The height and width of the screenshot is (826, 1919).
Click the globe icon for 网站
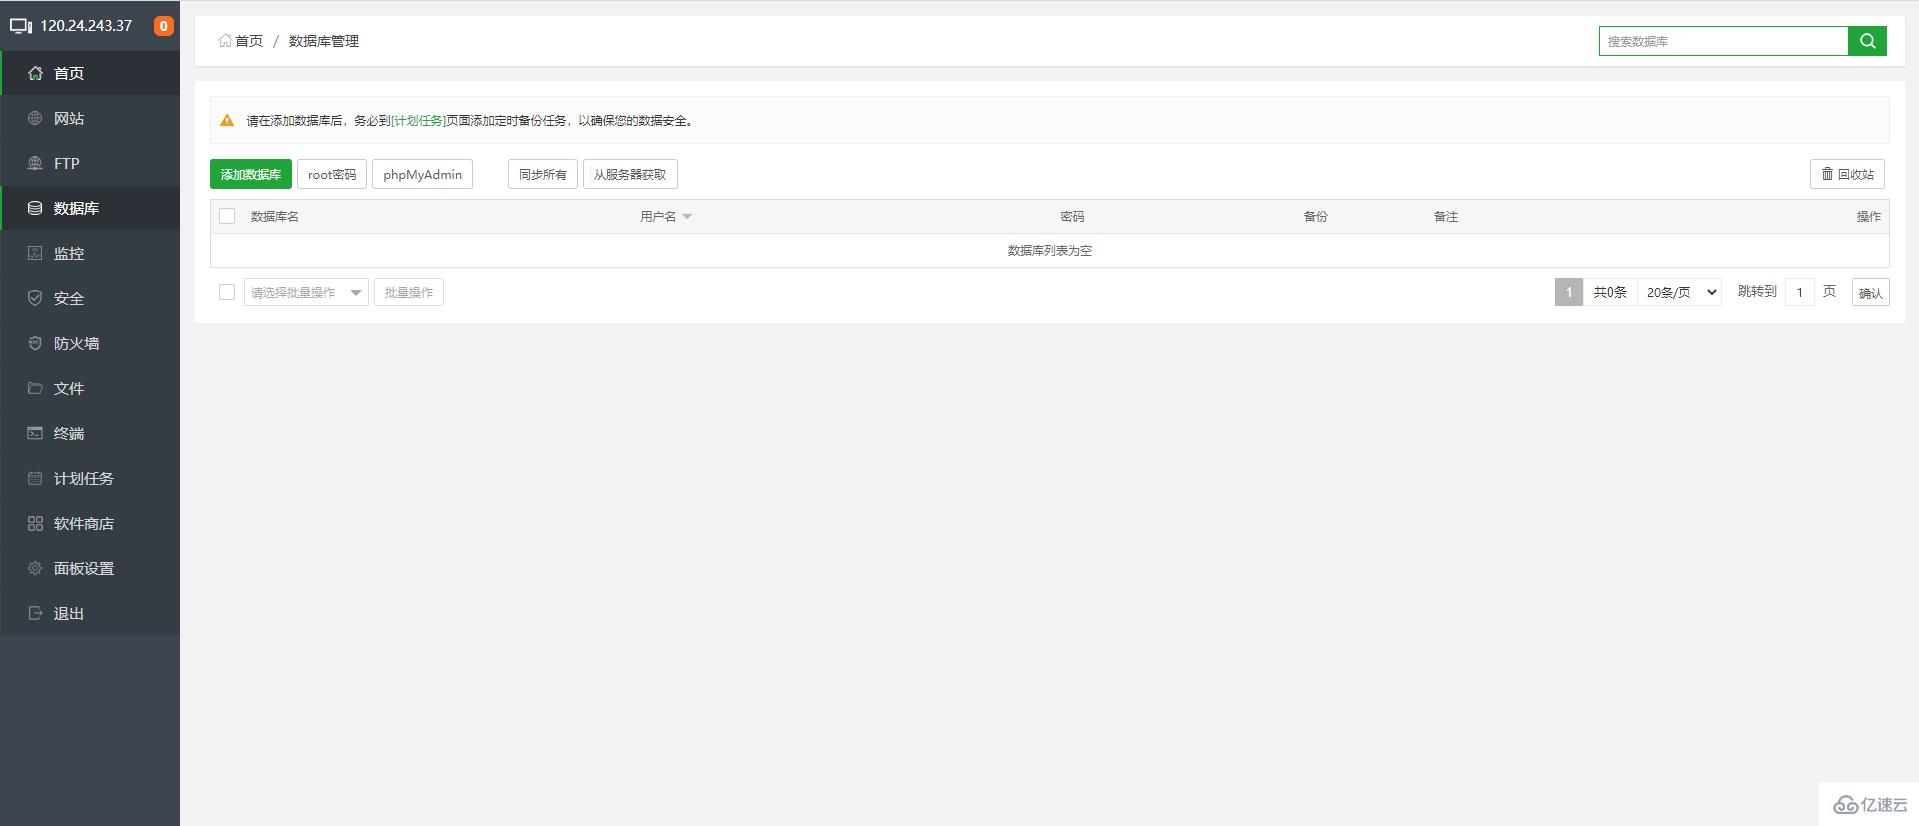coord(35,118)
